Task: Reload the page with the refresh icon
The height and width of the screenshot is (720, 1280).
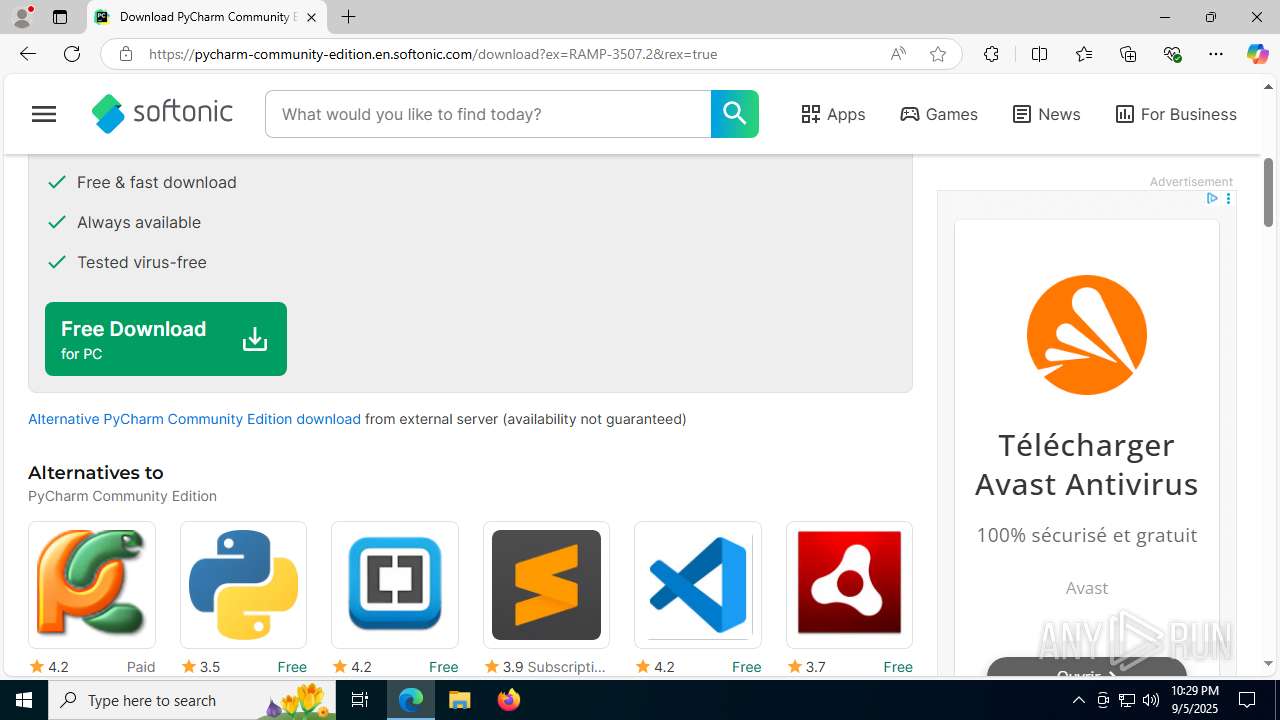Action: [72, 54]
